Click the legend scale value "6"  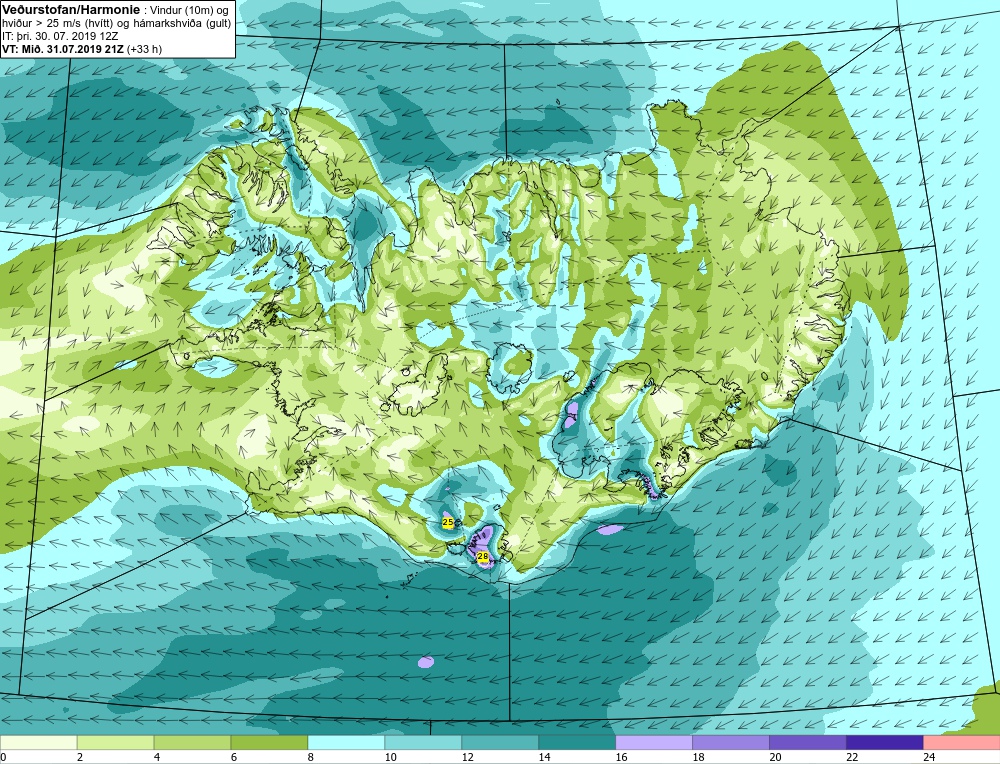click(233, 757)
